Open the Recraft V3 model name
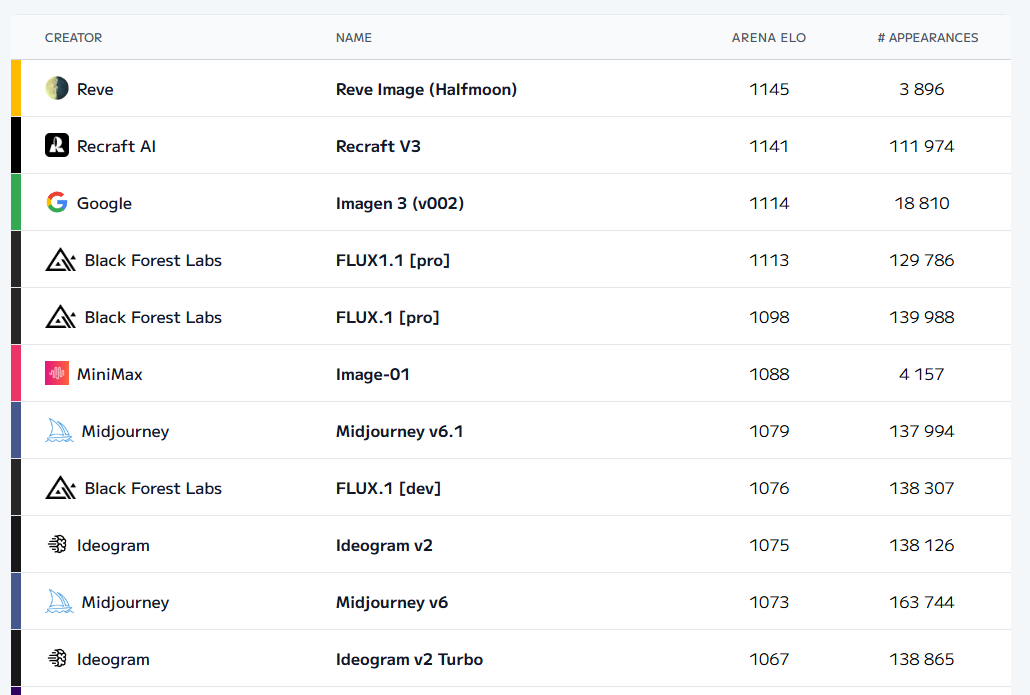 [378, 146]
